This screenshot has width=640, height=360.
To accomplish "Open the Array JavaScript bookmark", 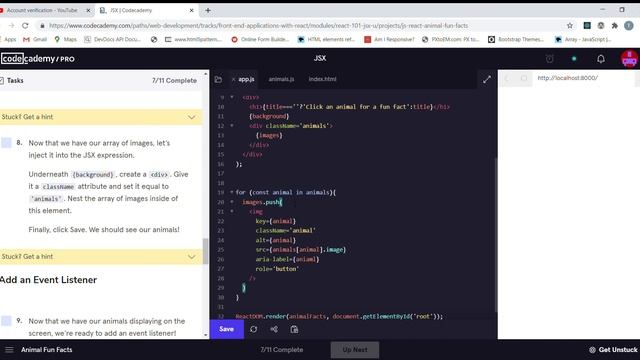I will click(x=583, y=40).
